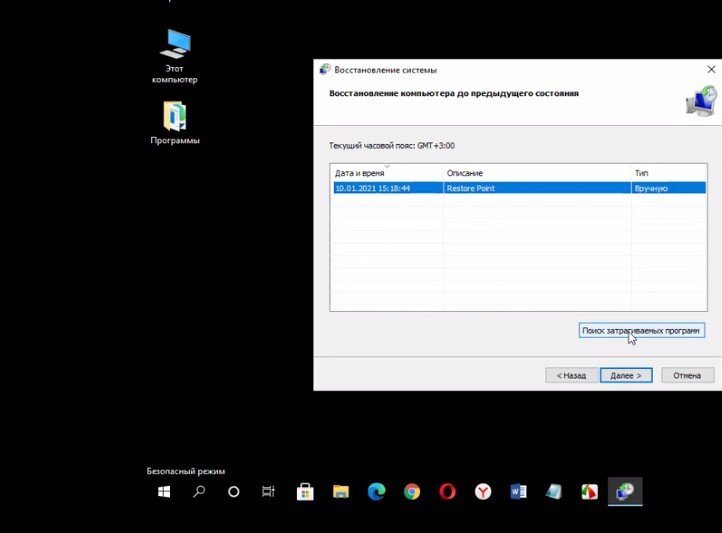This screenshot has height=533, width=722.
Task: Cancel the restore with "Отмена"
Action: [x=687, y=376]
